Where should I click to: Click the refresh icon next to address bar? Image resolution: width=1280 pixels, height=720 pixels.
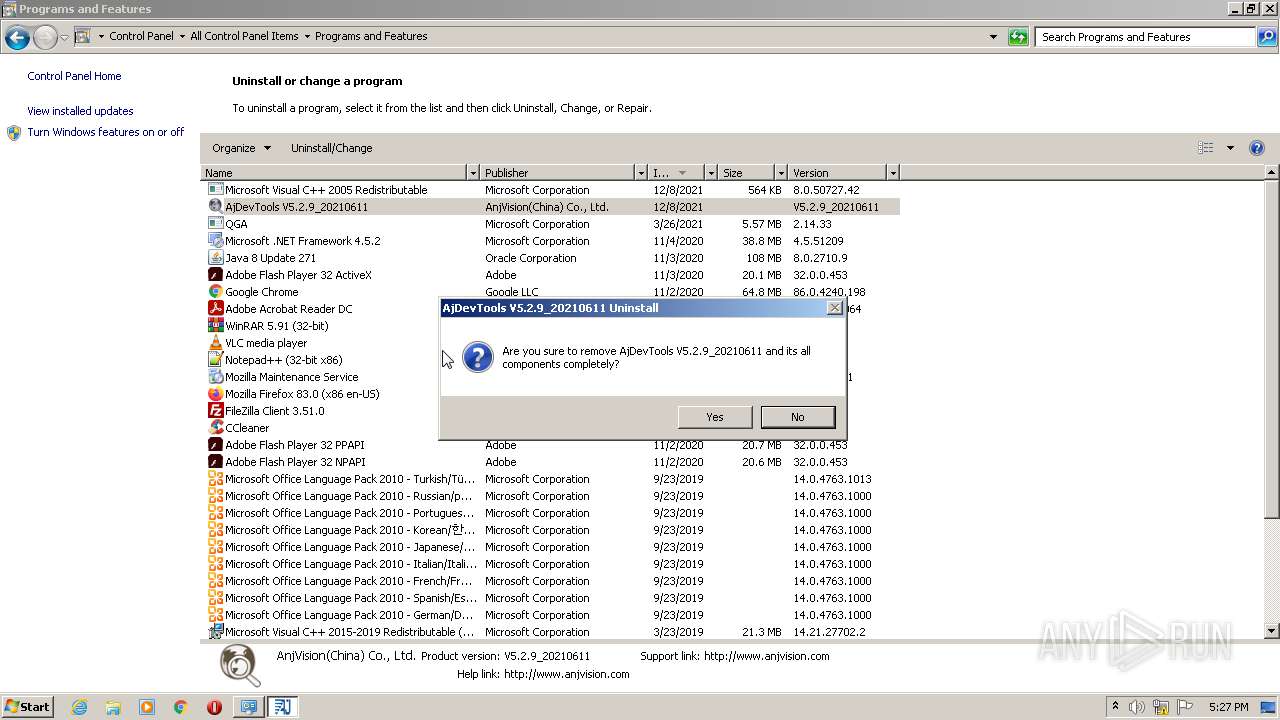pyautogui.click(x=1018, y=37)
